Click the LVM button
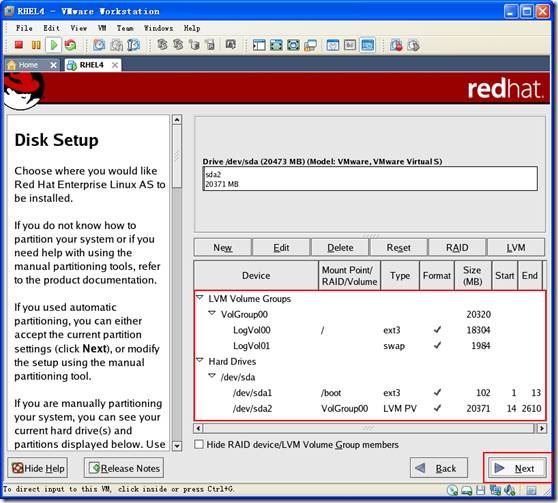Viewport: 558px width, 503px height. 516,247
